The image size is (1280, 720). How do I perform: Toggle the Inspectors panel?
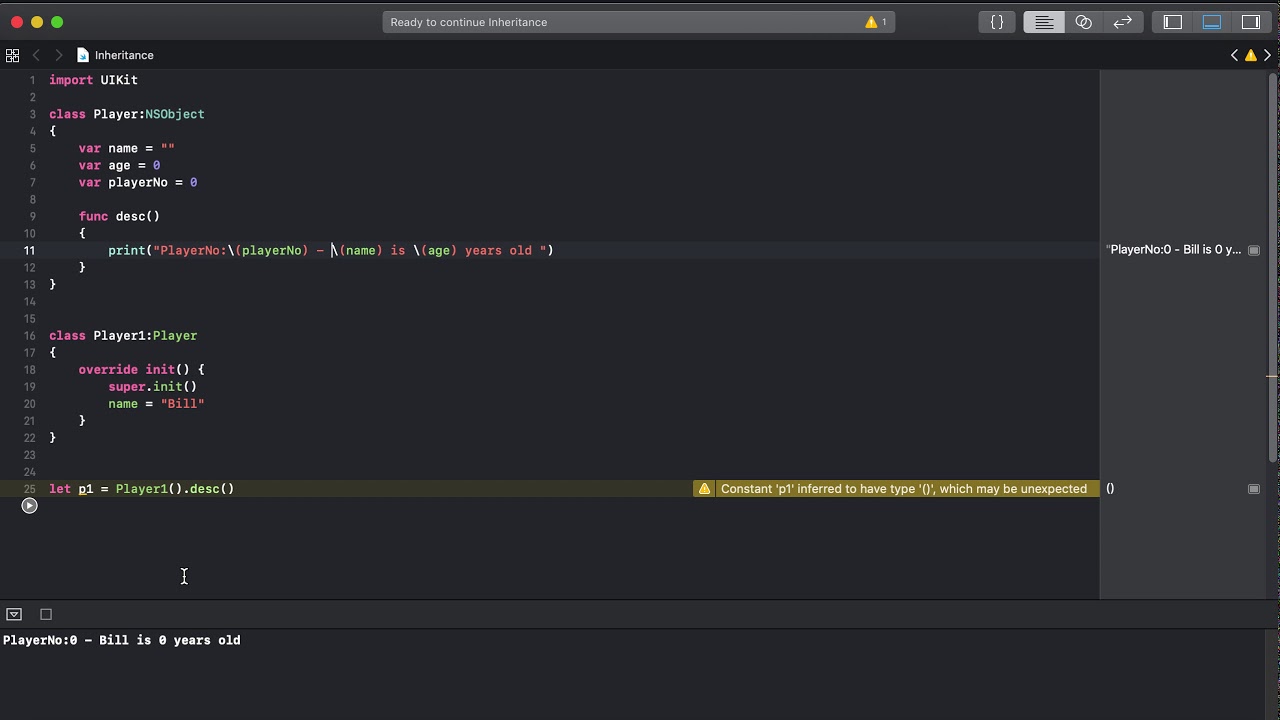1251,22
